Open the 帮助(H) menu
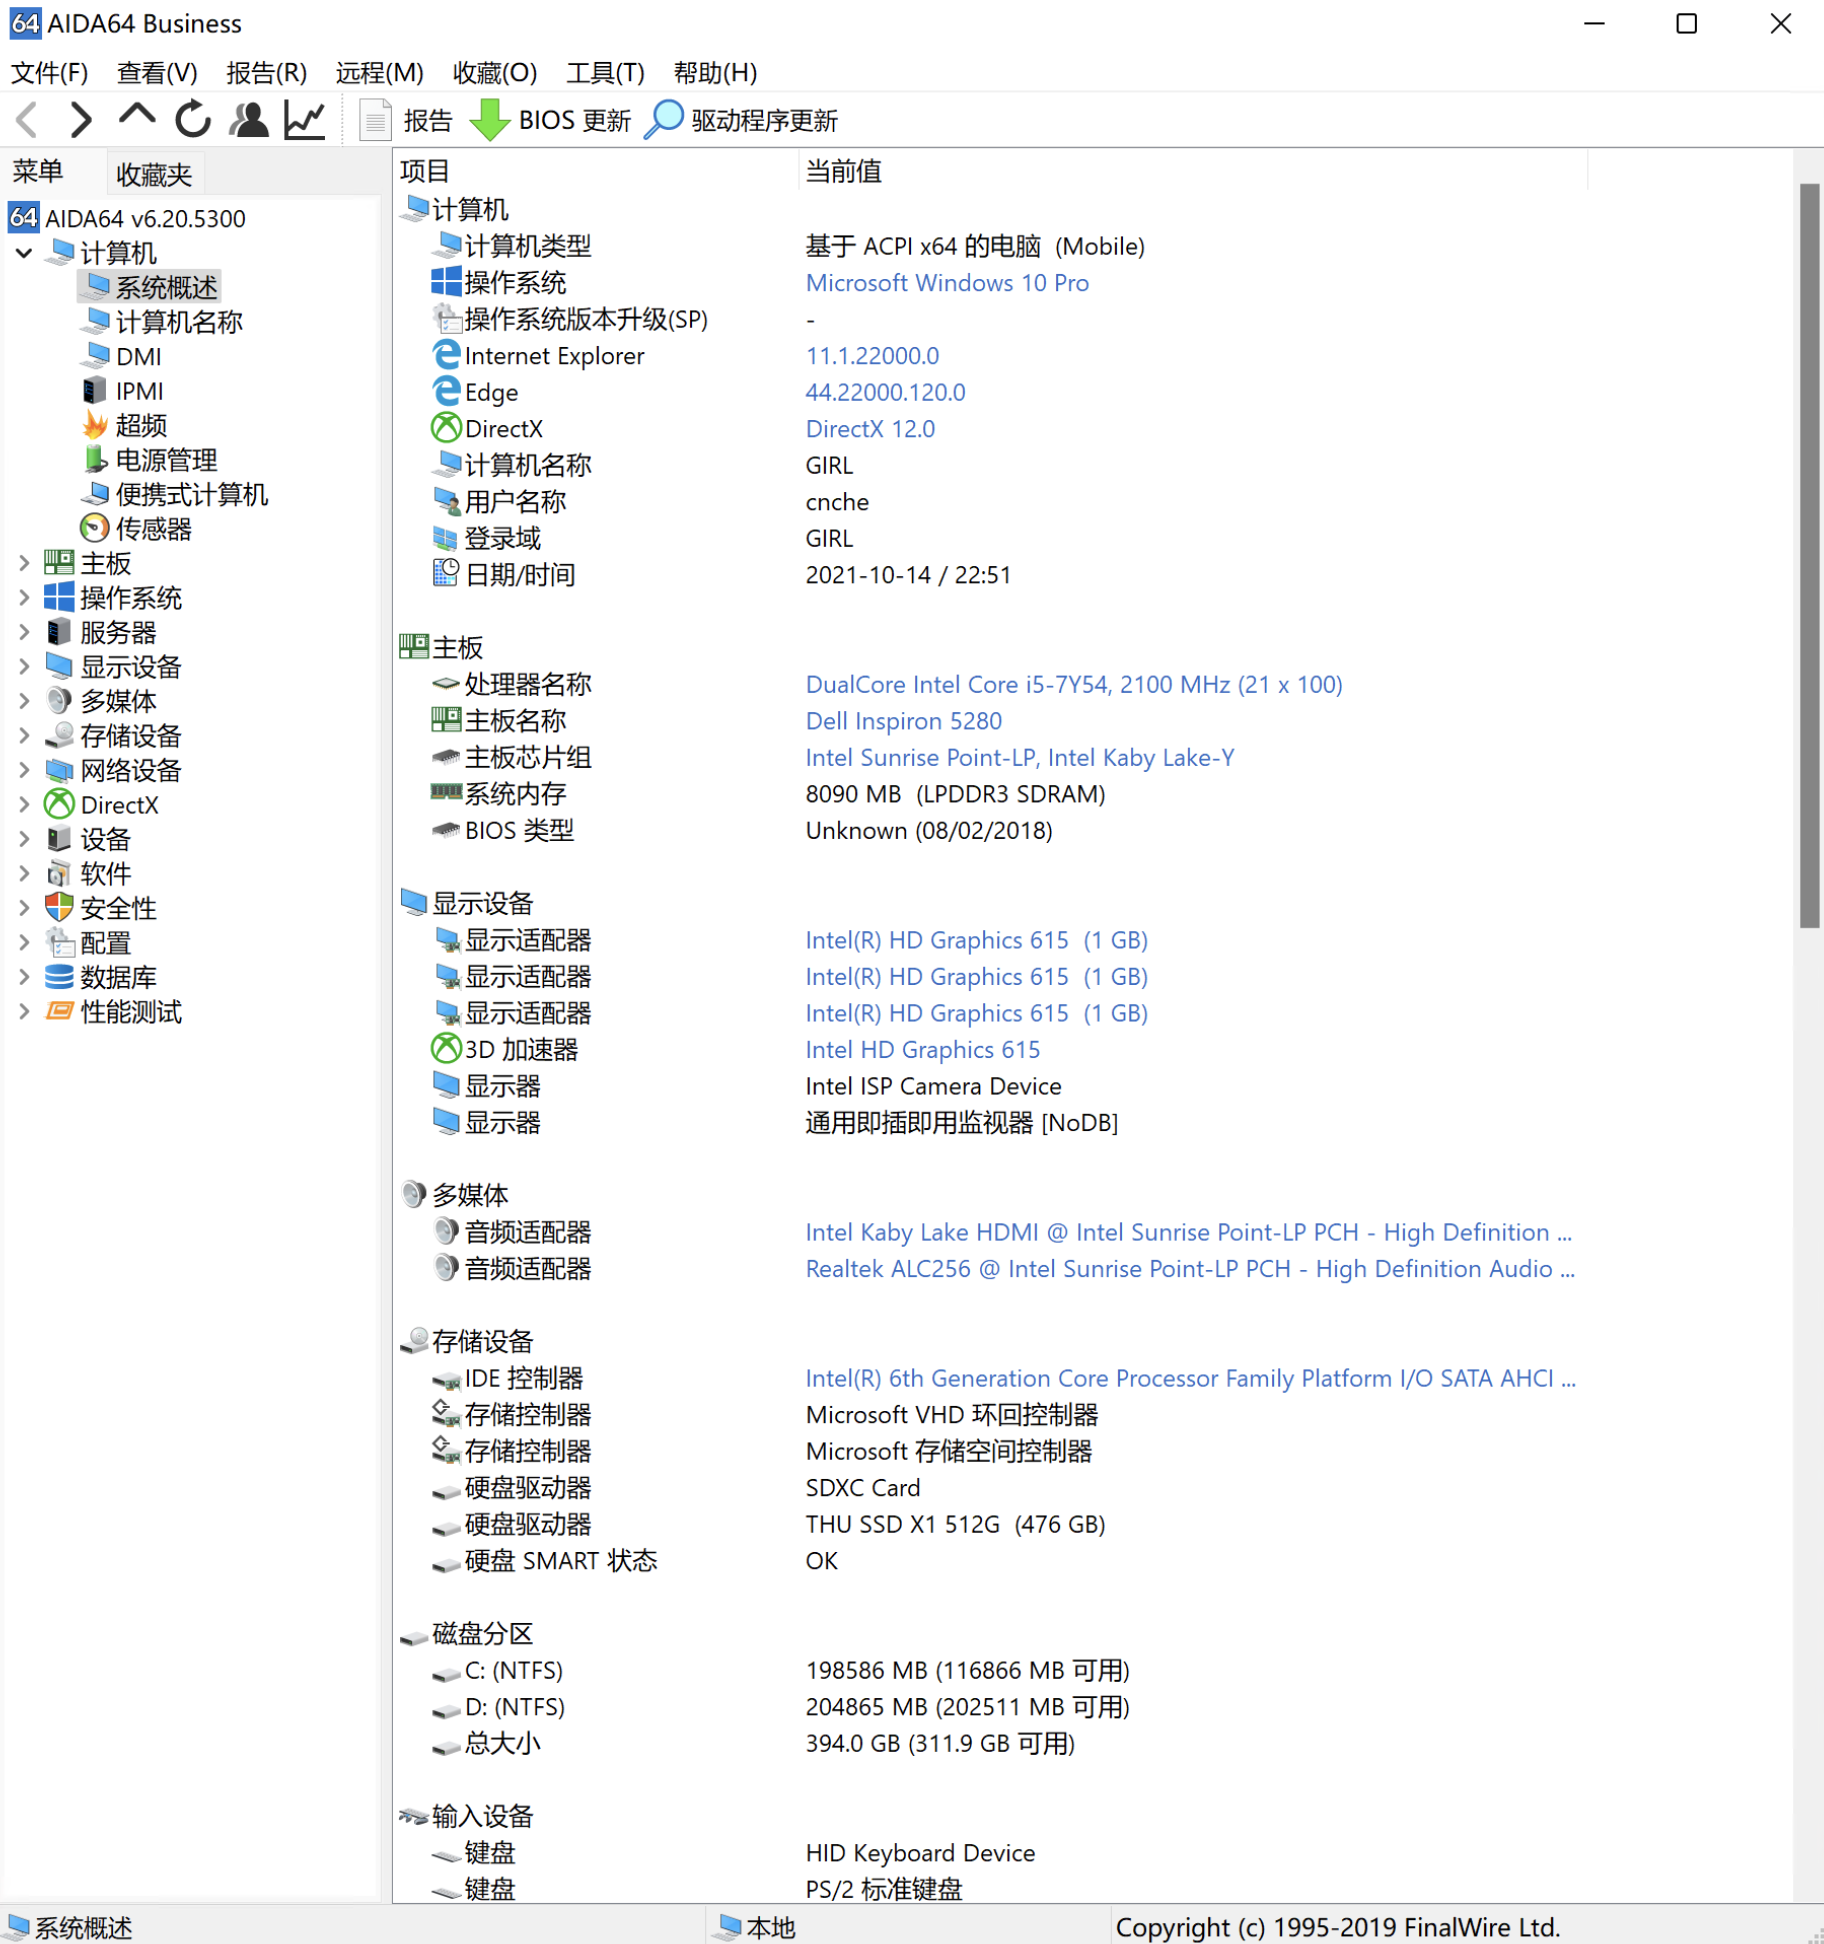Viewport: 1824px width, 1944px height. pos(715,73)
